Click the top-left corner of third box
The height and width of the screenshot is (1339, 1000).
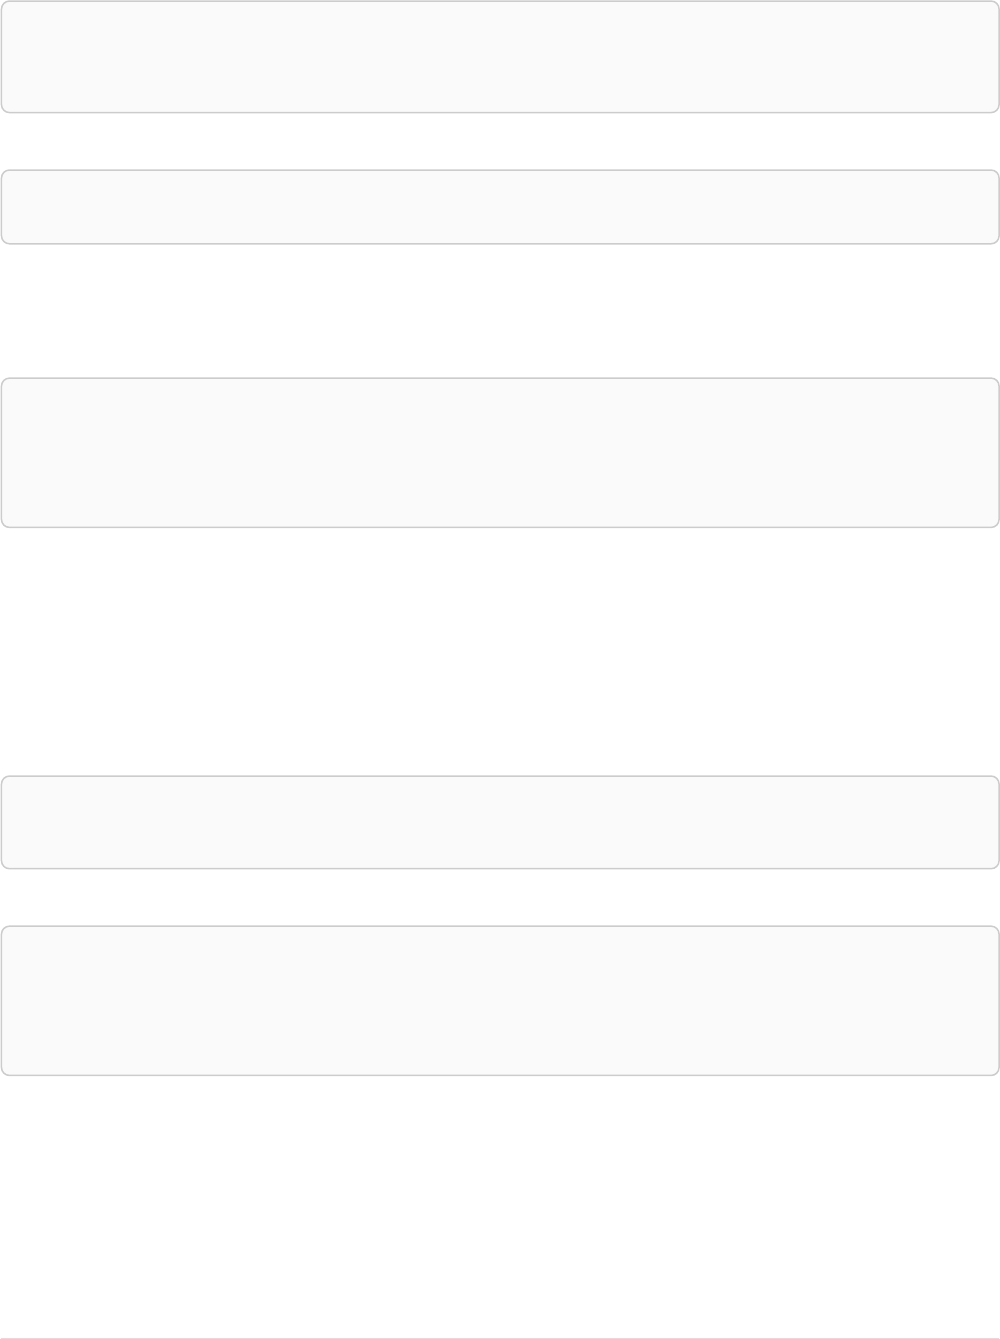point(4,381)
